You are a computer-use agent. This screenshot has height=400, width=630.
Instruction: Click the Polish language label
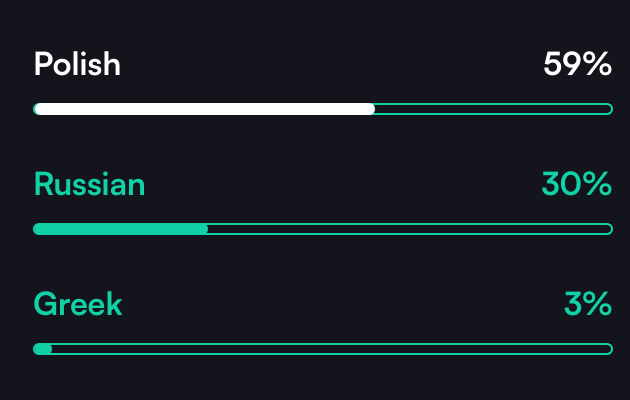click(77, 65)
